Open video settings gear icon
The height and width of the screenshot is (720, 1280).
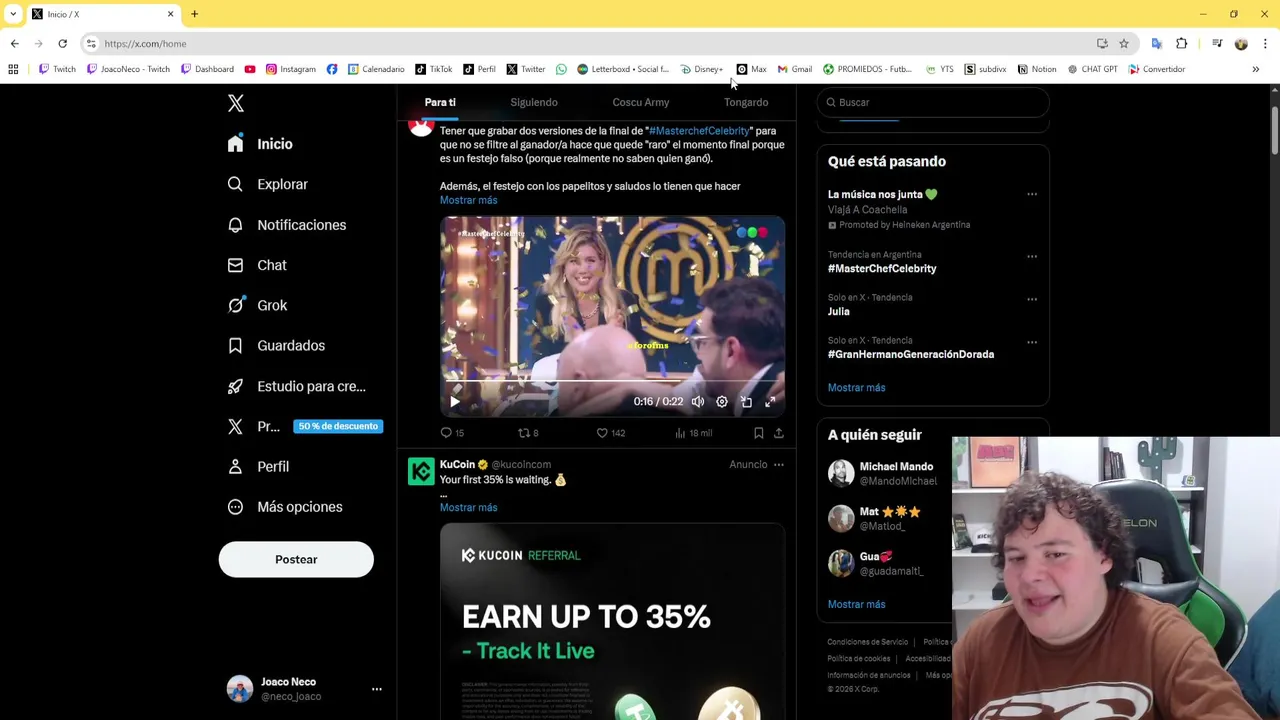(722, 402)
